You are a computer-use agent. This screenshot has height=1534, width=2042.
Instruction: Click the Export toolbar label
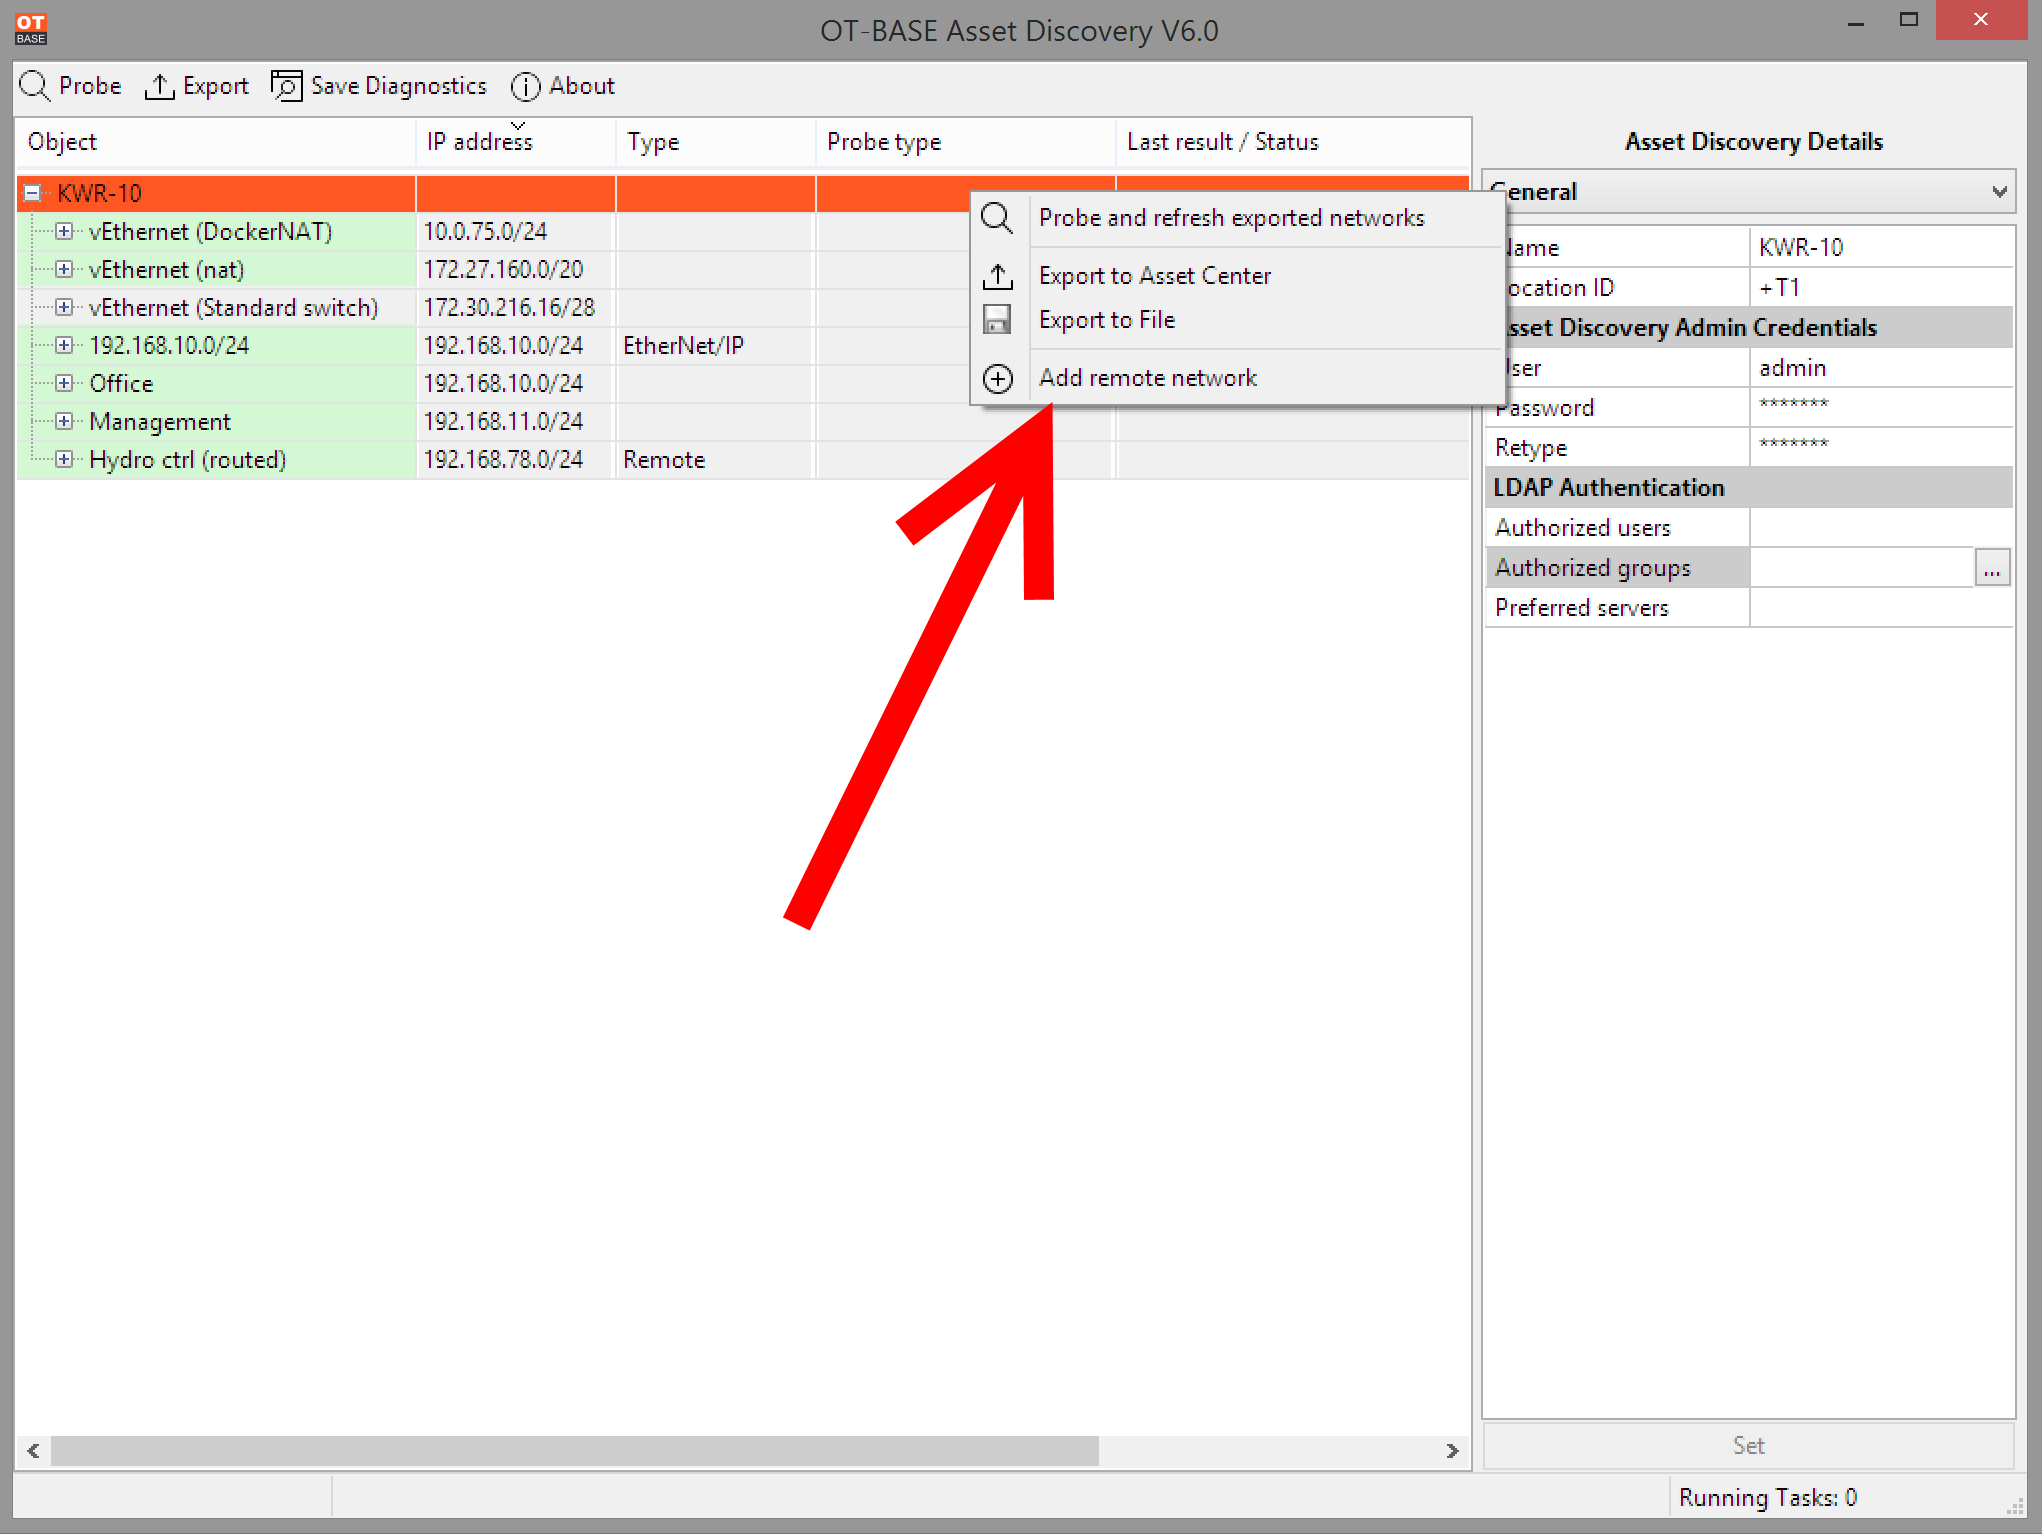(x=216, y=87)
